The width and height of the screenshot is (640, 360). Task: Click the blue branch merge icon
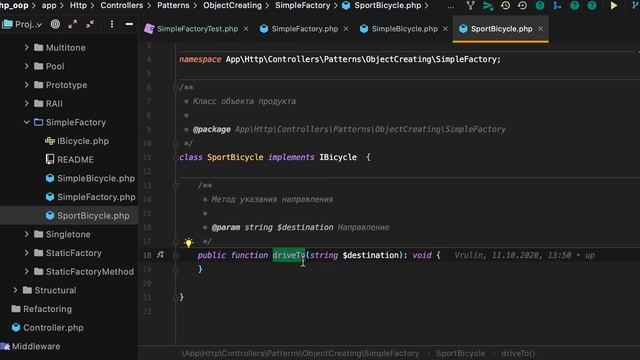[x=557, y=6]
